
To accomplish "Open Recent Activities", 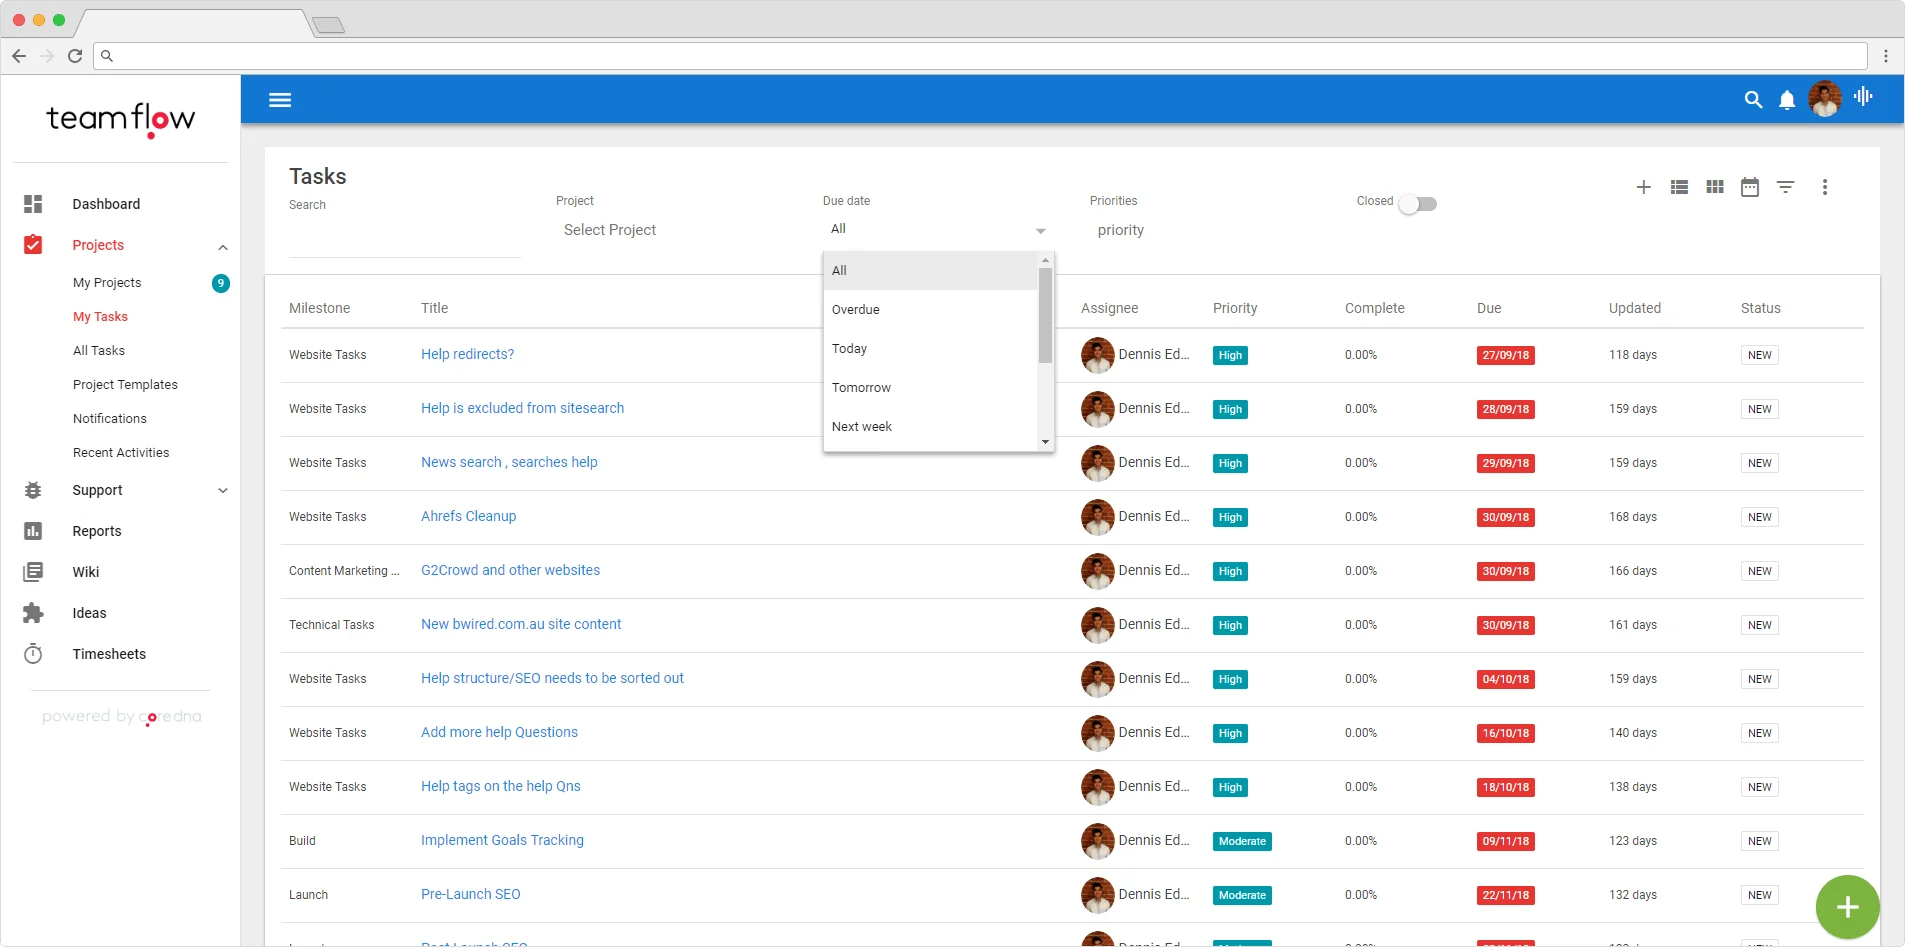I will point(121,453).
